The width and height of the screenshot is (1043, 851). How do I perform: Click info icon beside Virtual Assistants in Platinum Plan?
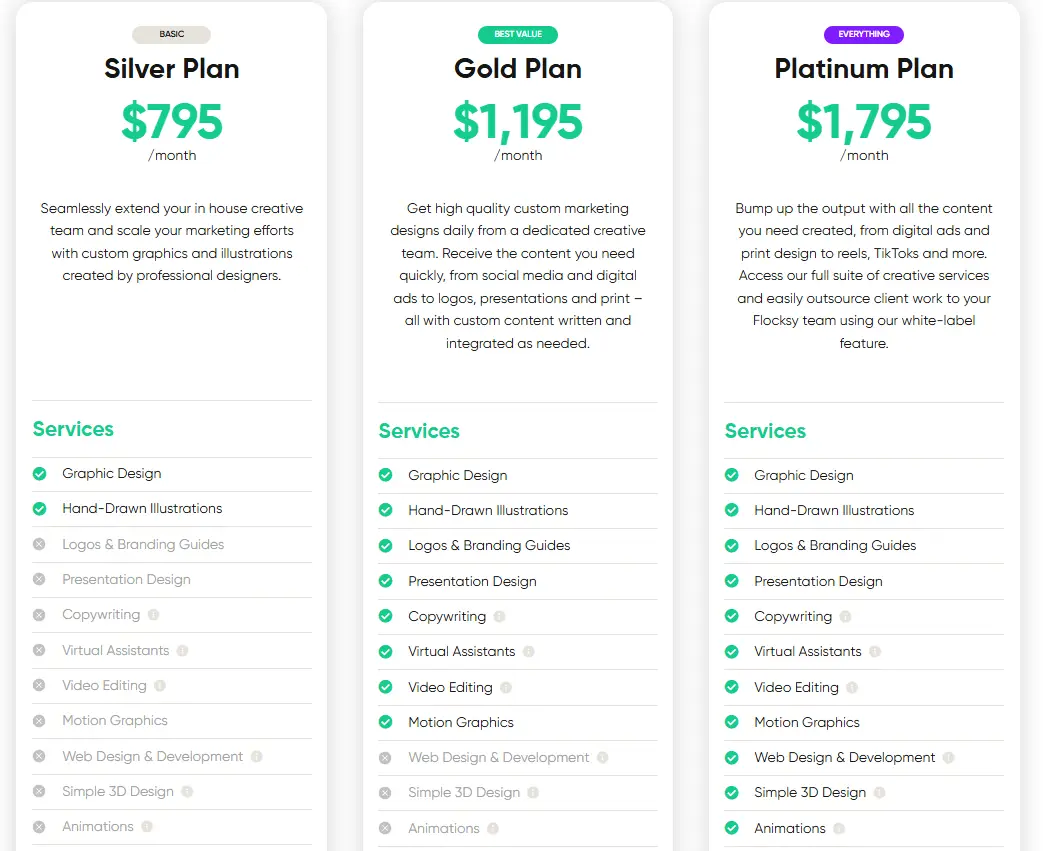pyautogui.click(x=875, y=652)
